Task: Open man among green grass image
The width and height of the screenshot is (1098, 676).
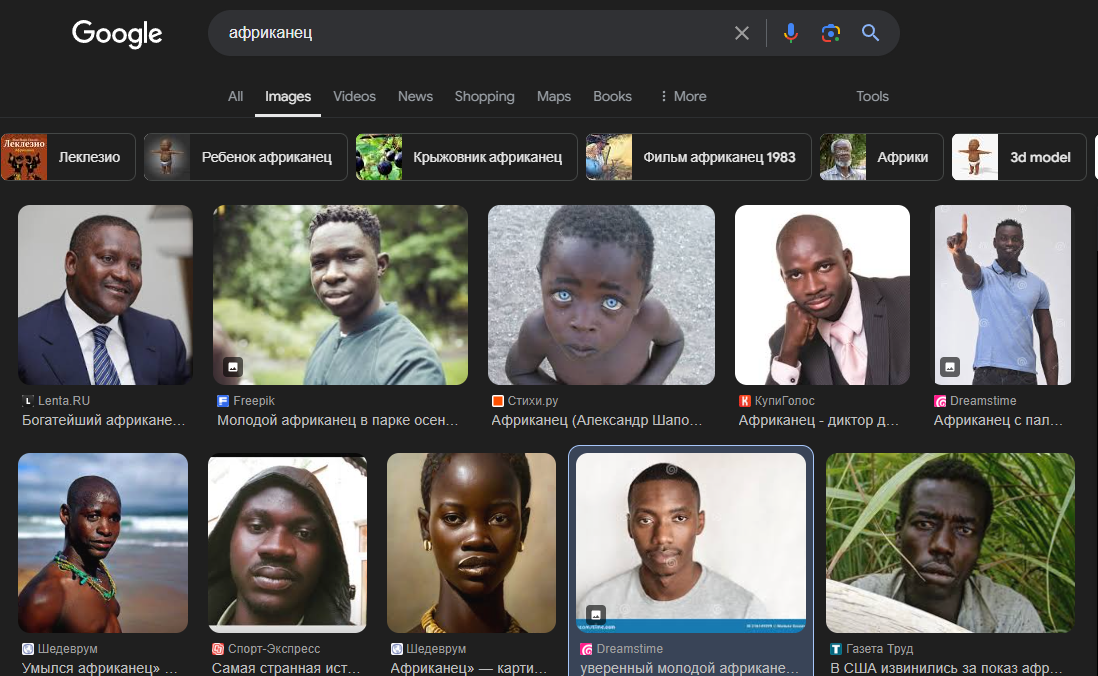Action: click(950, 543)
